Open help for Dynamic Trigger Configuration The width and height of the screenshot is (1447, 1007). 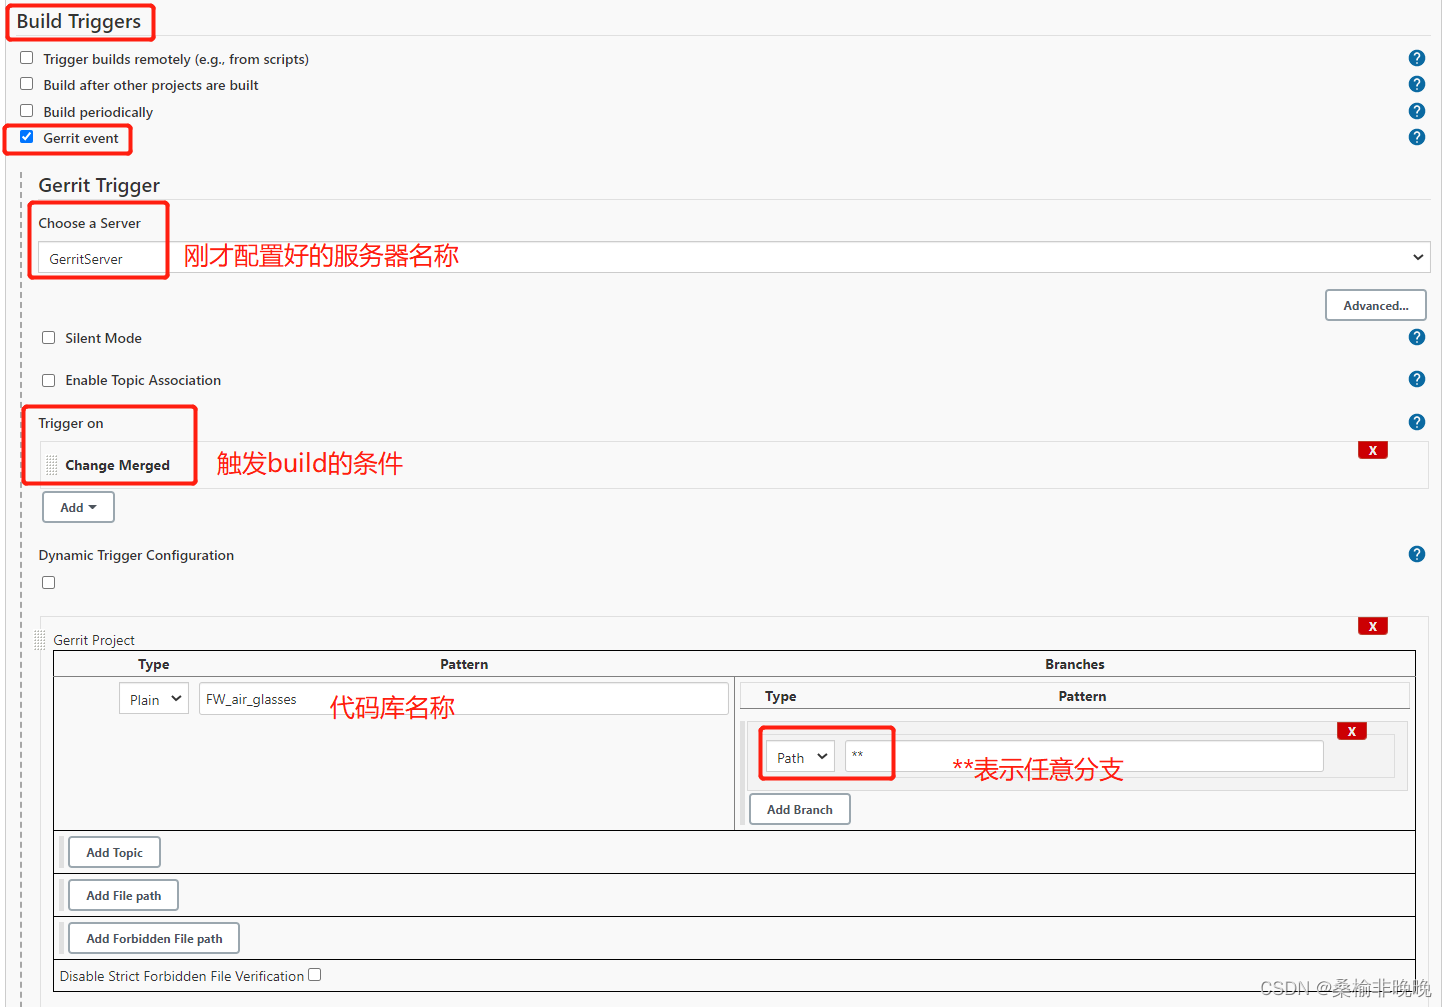point(1416,554)
